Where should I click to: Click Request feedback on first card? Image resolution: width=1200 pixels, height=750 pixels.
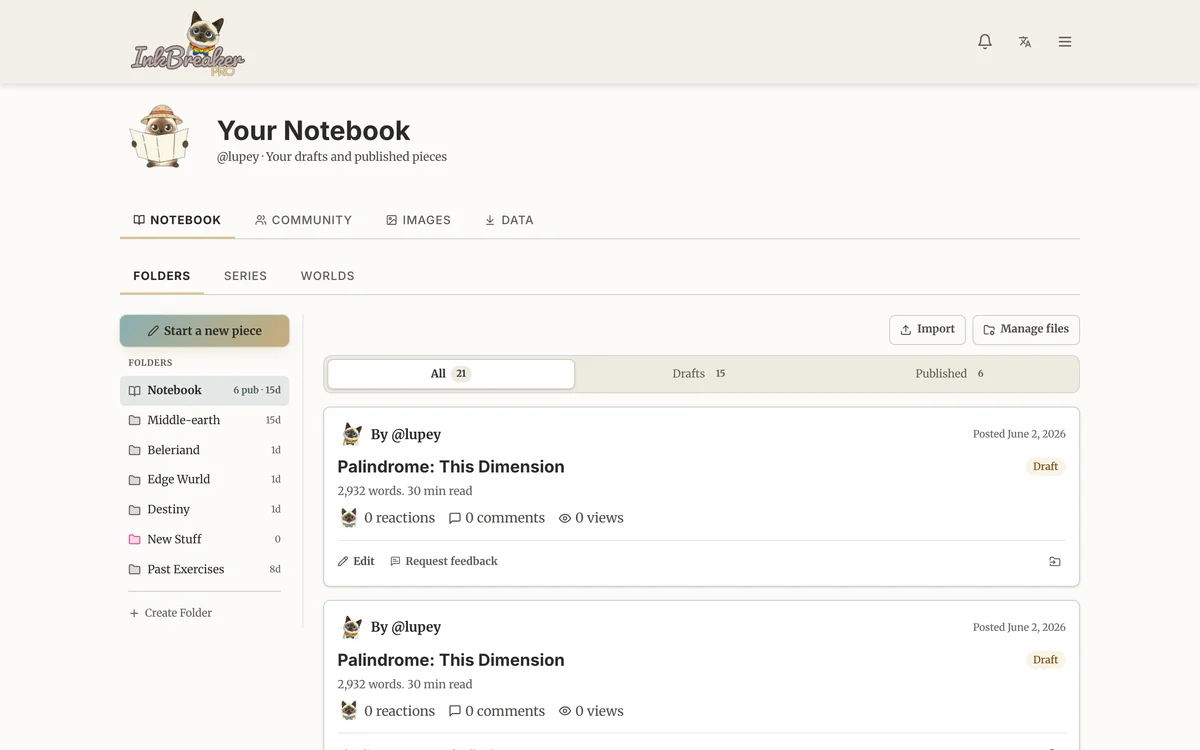click(x=443, y=562)
